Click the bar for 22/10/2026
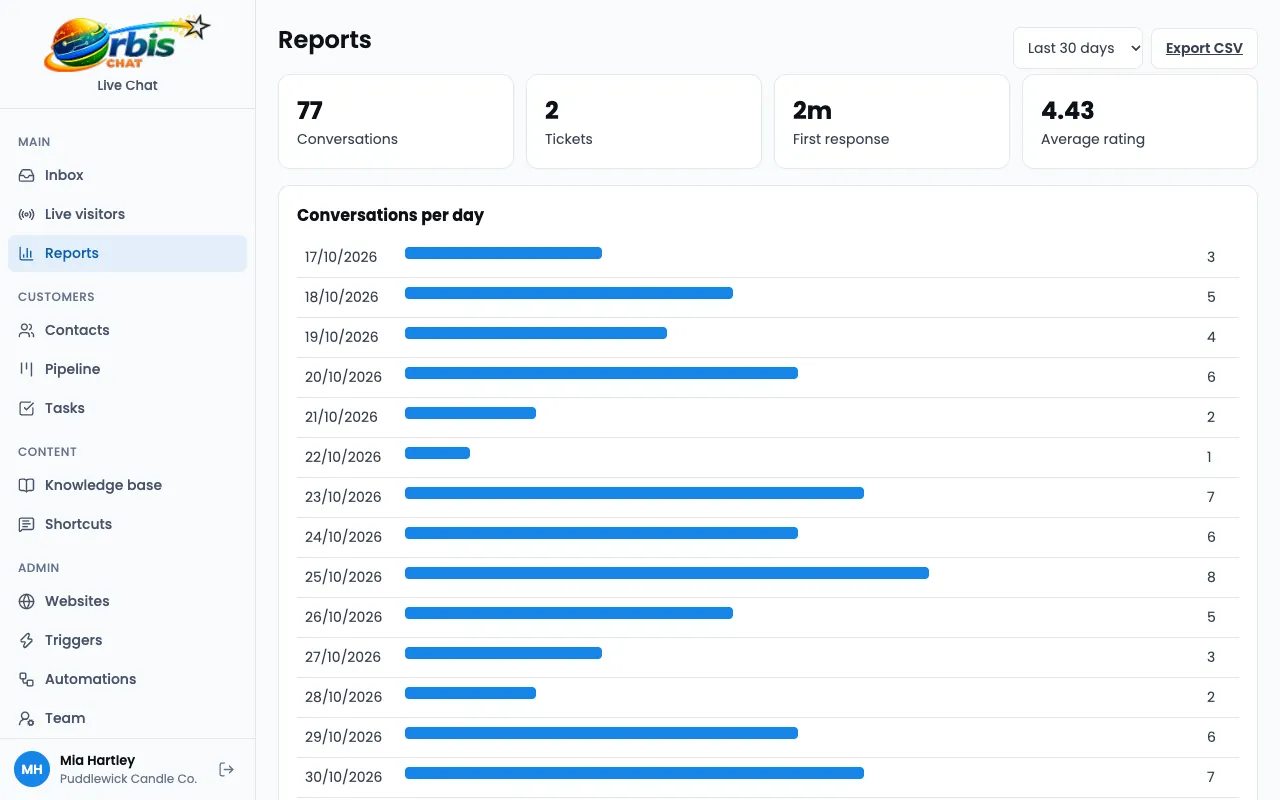Viewport: 1280px width, 800px height. pos(437,453)
